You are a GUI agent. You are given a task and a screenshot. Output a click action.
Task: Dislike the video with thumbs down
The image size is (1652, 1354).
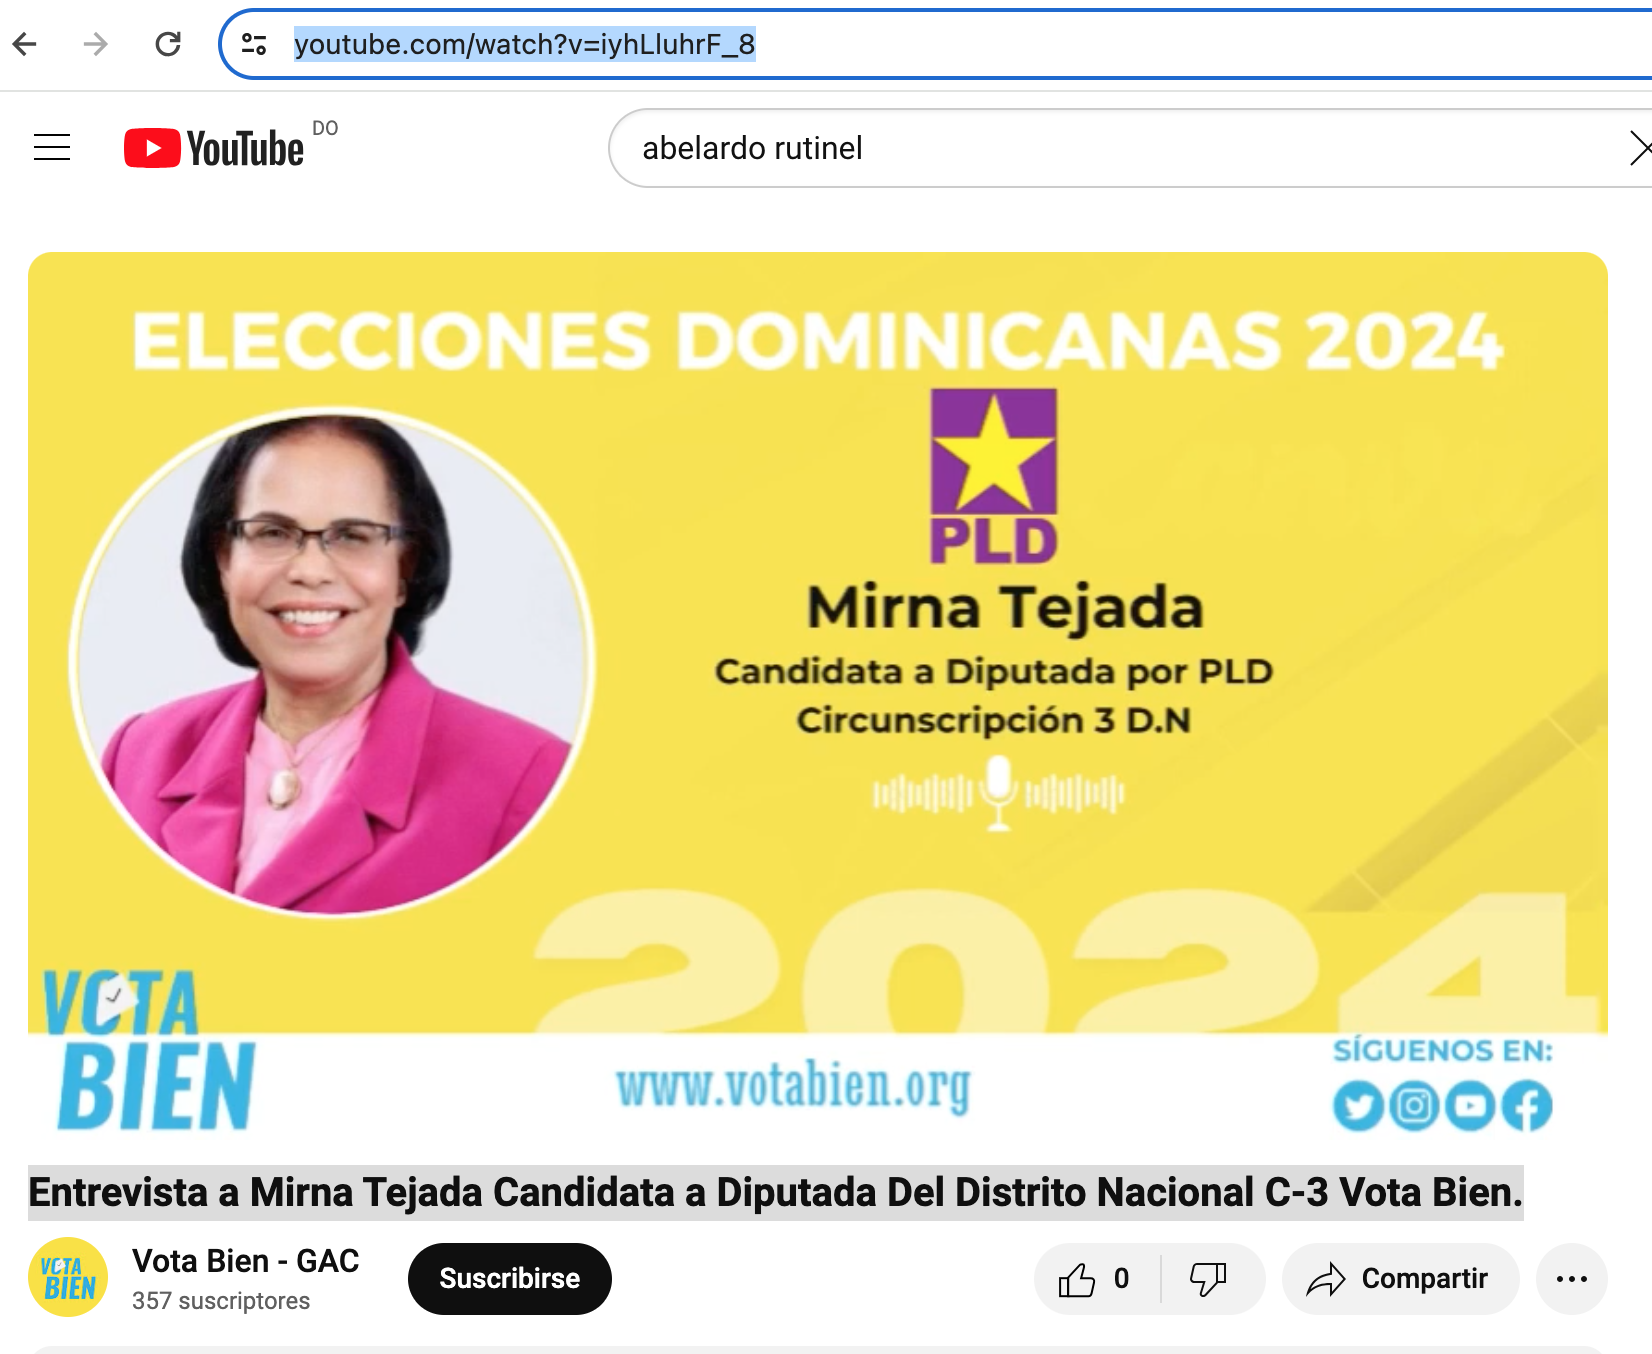pos(1208,1279)
